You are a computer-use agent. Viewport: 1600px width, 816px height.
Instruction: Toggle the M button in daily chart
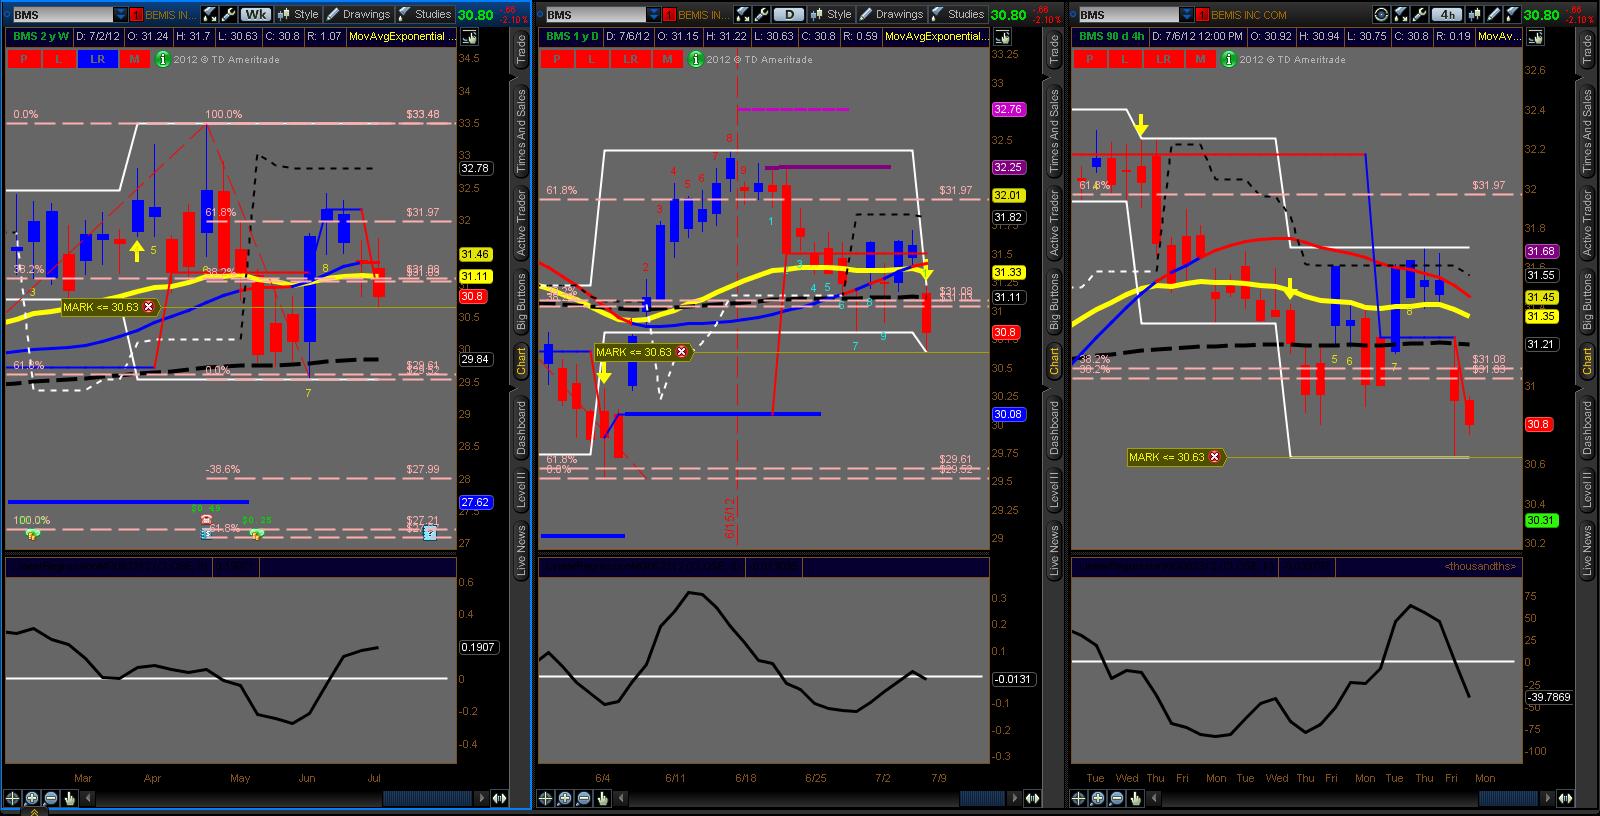667,59
